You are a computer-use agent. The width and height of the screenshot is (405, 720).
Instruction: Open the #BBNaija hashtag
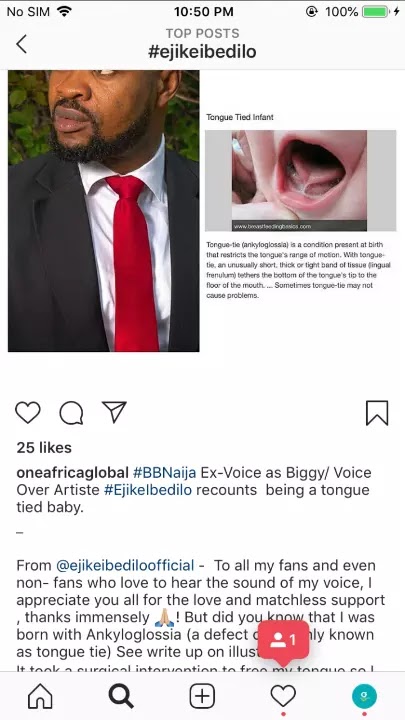(164, 472)
